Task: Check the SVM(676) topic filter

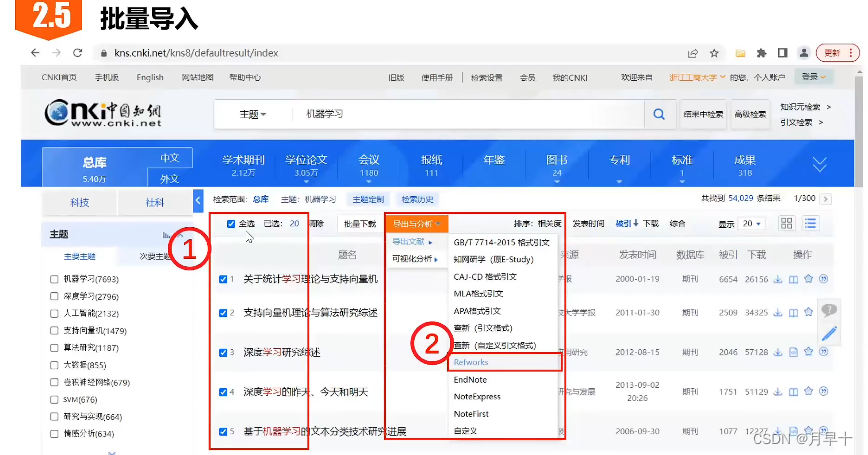Action: pos(54,399)
